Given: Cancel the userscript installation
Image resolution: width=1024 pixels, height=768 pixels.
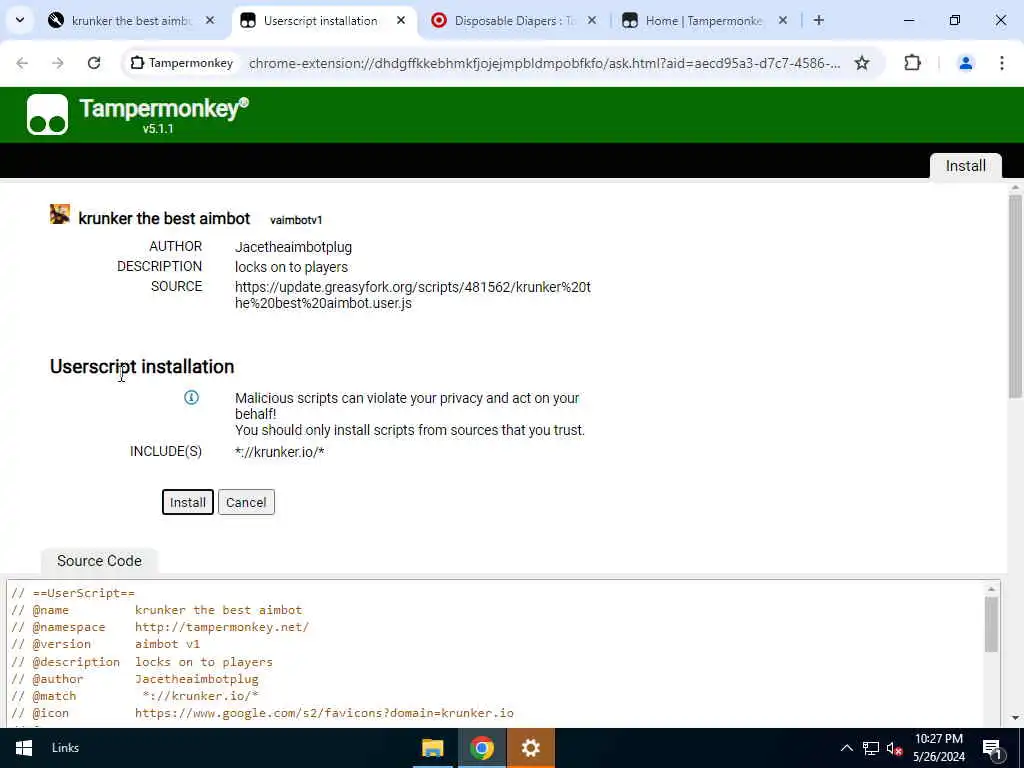Looking at the screenshot, I should (246, 502).
